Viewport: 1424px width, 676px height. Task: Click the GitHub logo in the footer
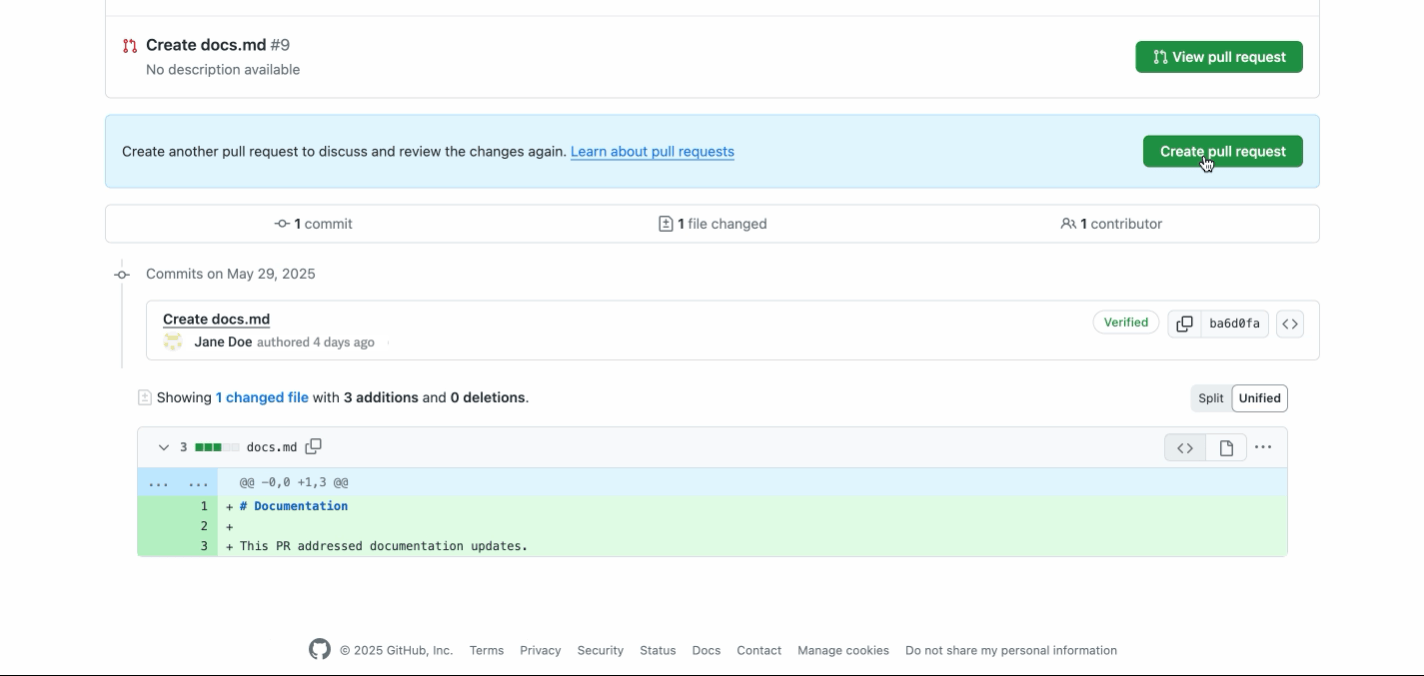[x=321, y=649]
